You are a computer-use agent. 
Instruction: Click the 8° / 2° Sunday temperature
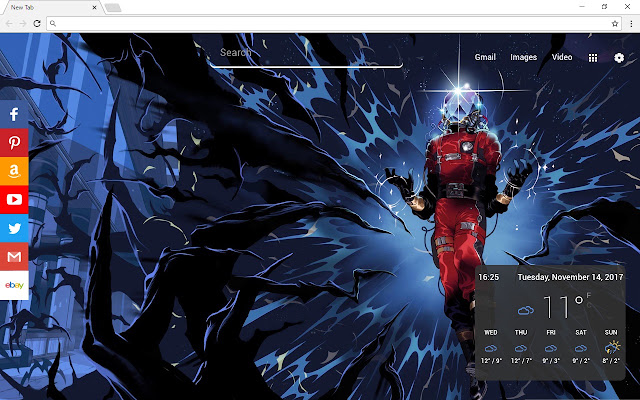click(x=611, y=361)
